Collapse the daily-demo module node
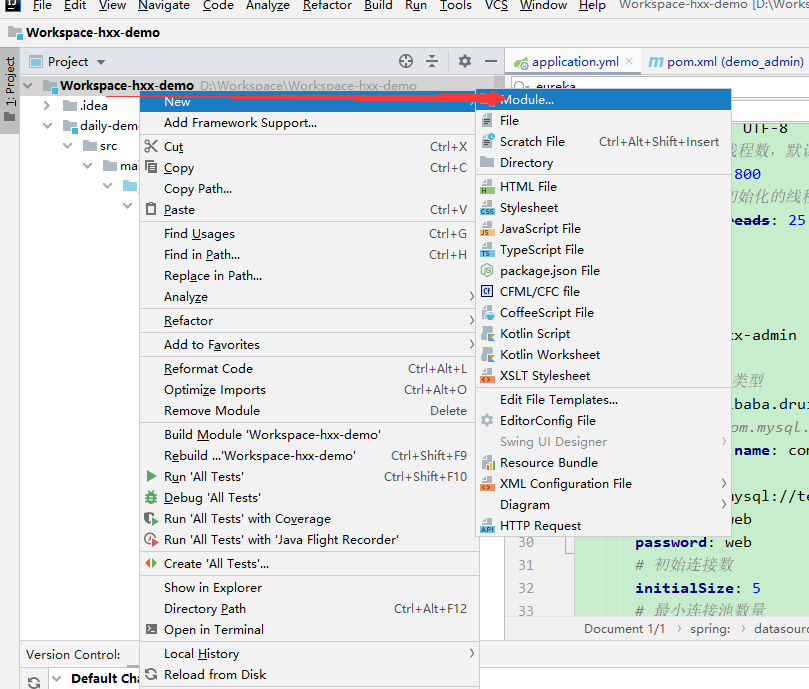Image resolution: width=809 pixels, height=689 pixels. click(x=47, y=125)
